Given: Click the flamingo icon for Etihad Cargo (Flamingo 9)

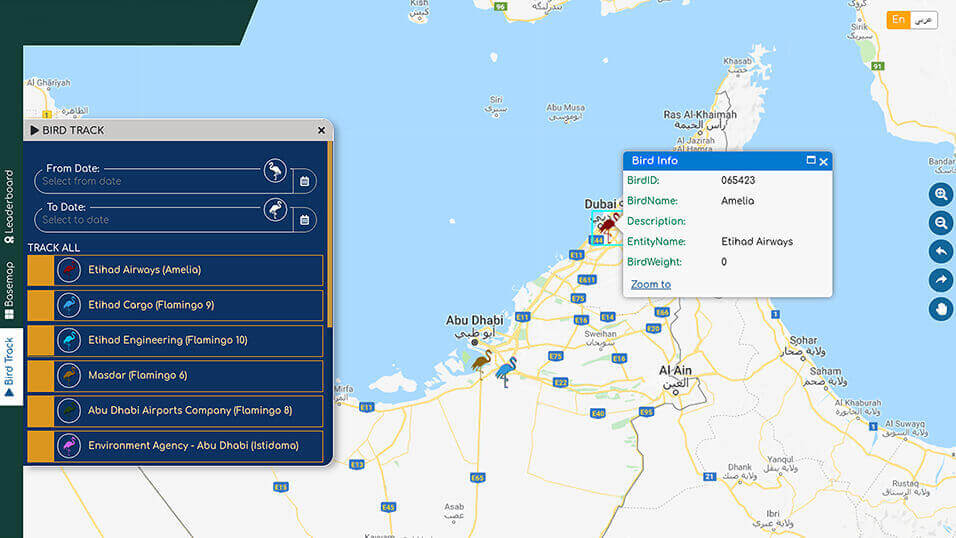Looking at the screenshot, I should click(69, 305).
